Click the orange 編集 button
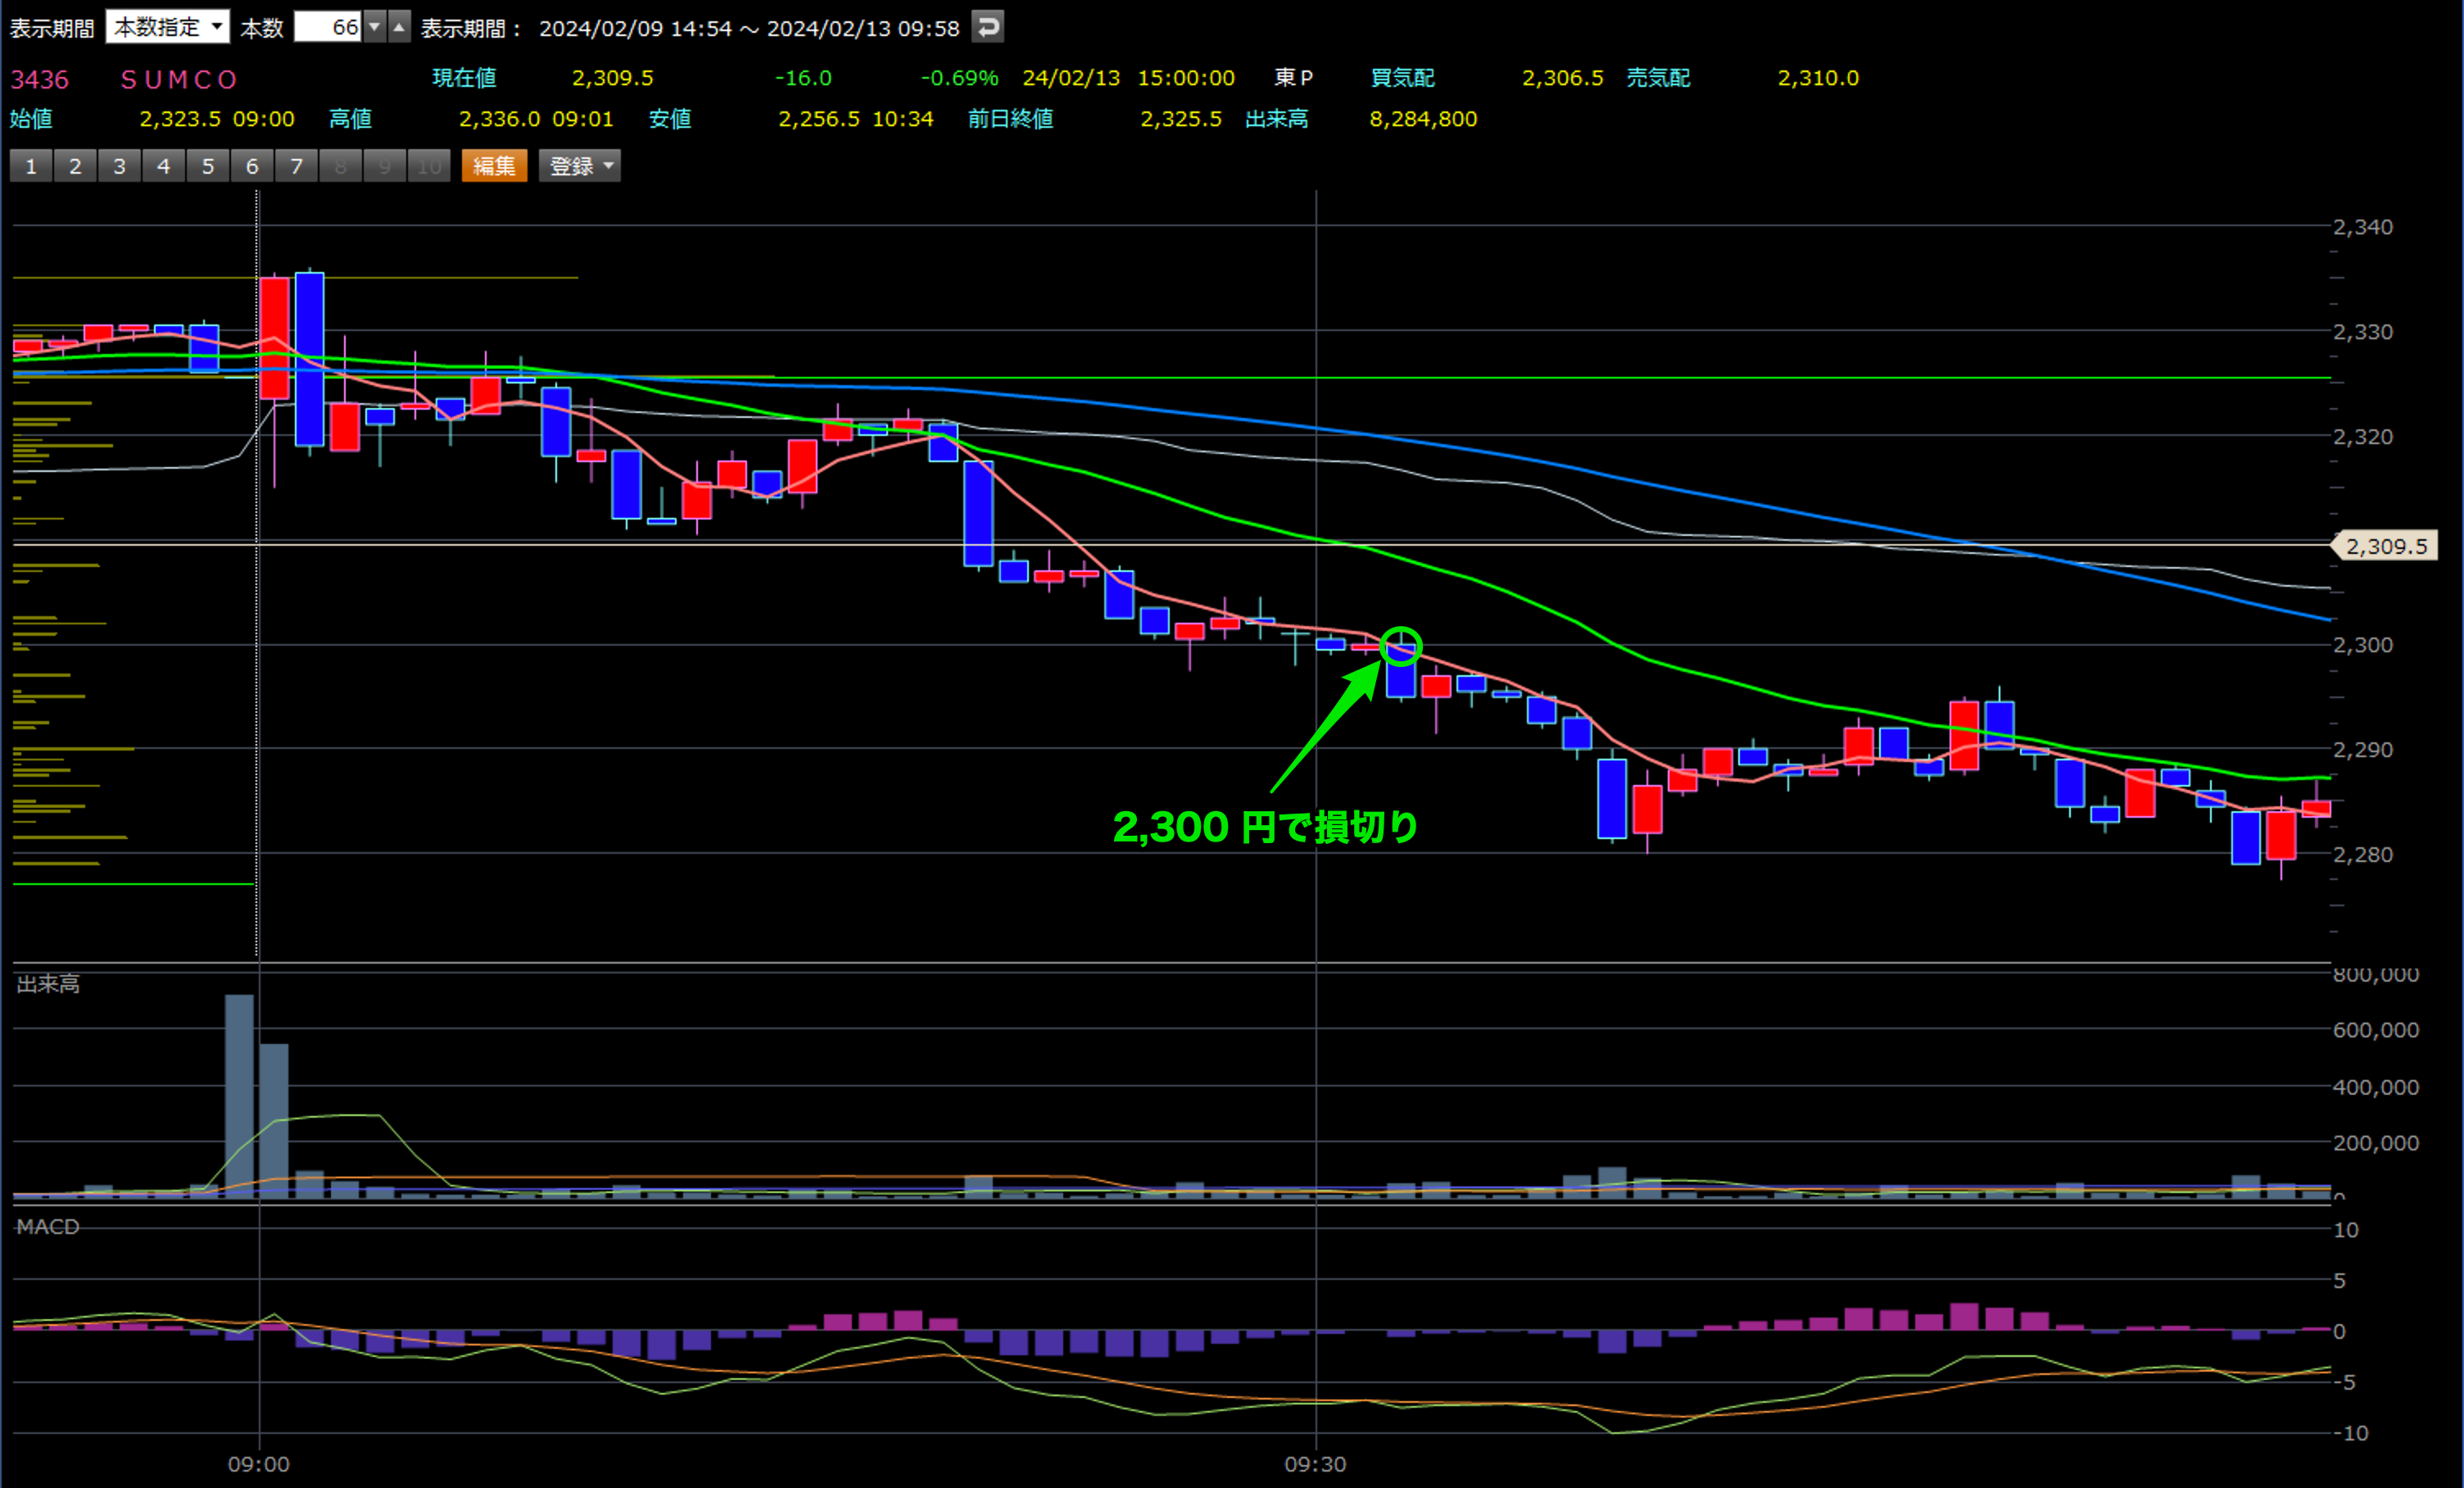The height and width of the screenshot is (1488, 2464). coord(494,166)
